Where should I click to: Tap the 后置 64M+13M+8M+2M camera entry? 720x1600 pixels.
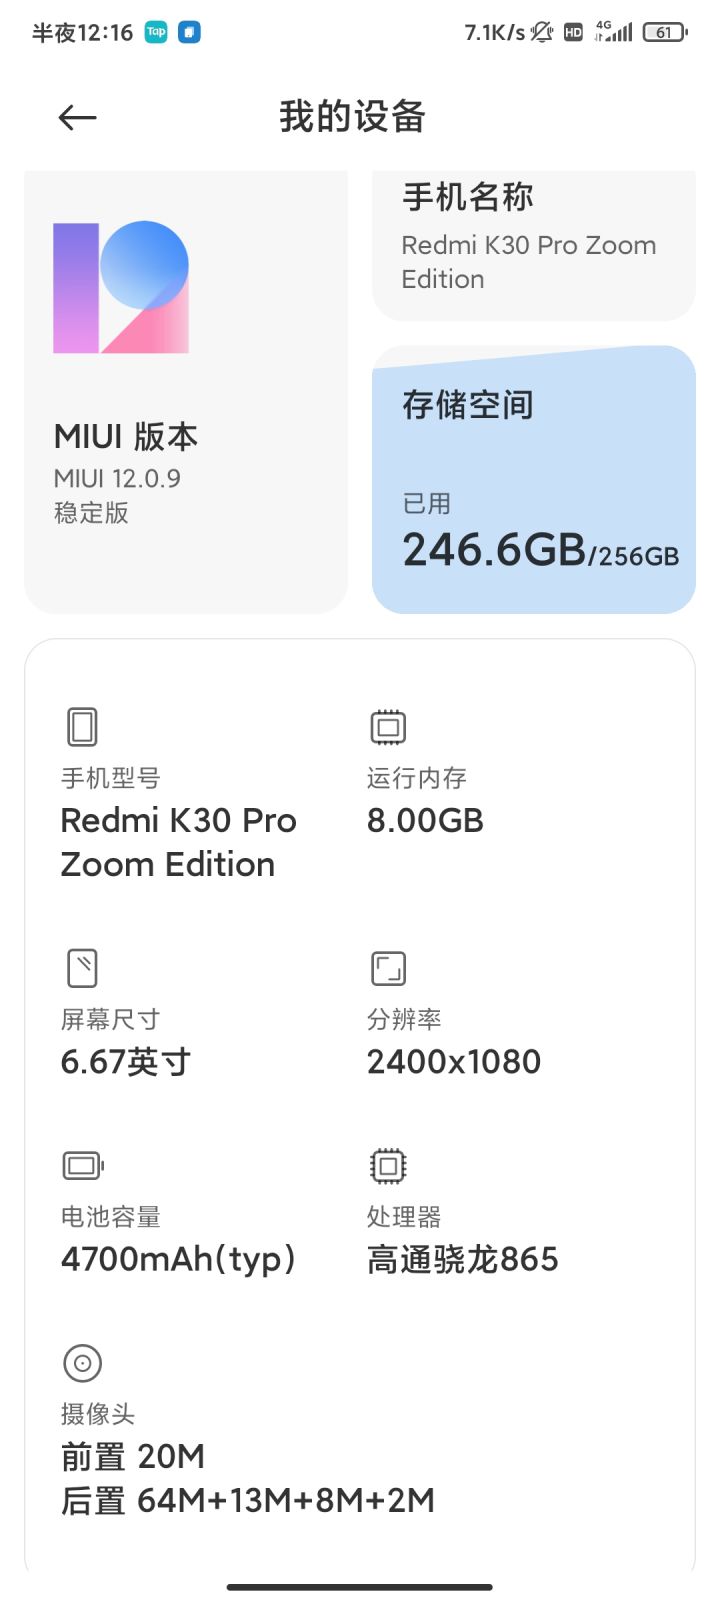click(x=248, y=1500)
